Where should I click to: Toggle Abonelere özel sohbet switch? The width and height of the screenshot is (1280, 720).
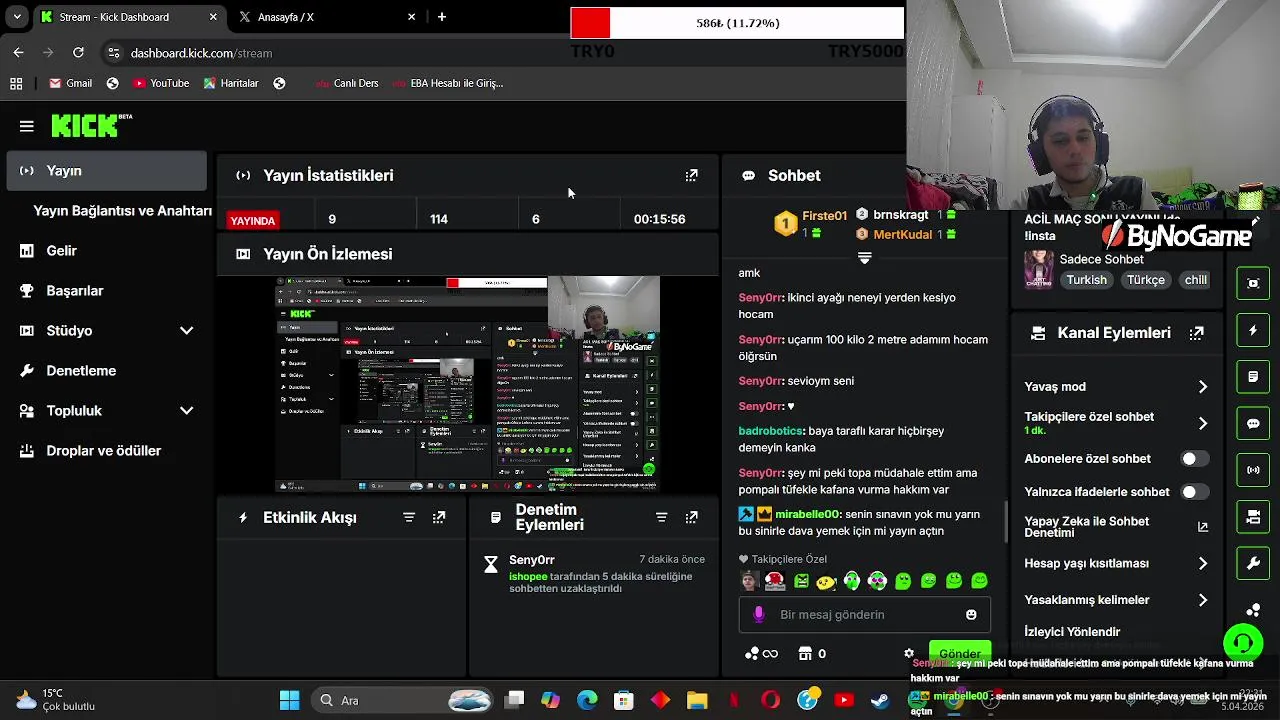1194,459
